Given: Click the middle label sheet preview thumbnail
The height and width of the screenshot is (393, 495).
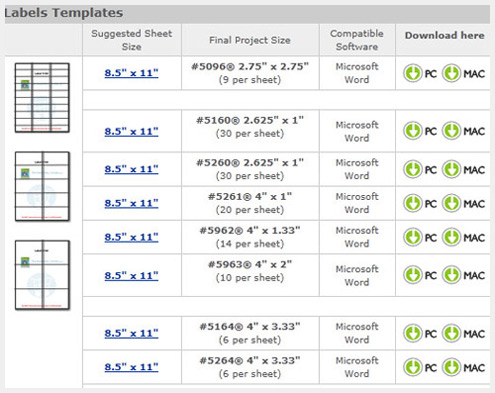Looking at the screenshot, I should tap(42, 186).
